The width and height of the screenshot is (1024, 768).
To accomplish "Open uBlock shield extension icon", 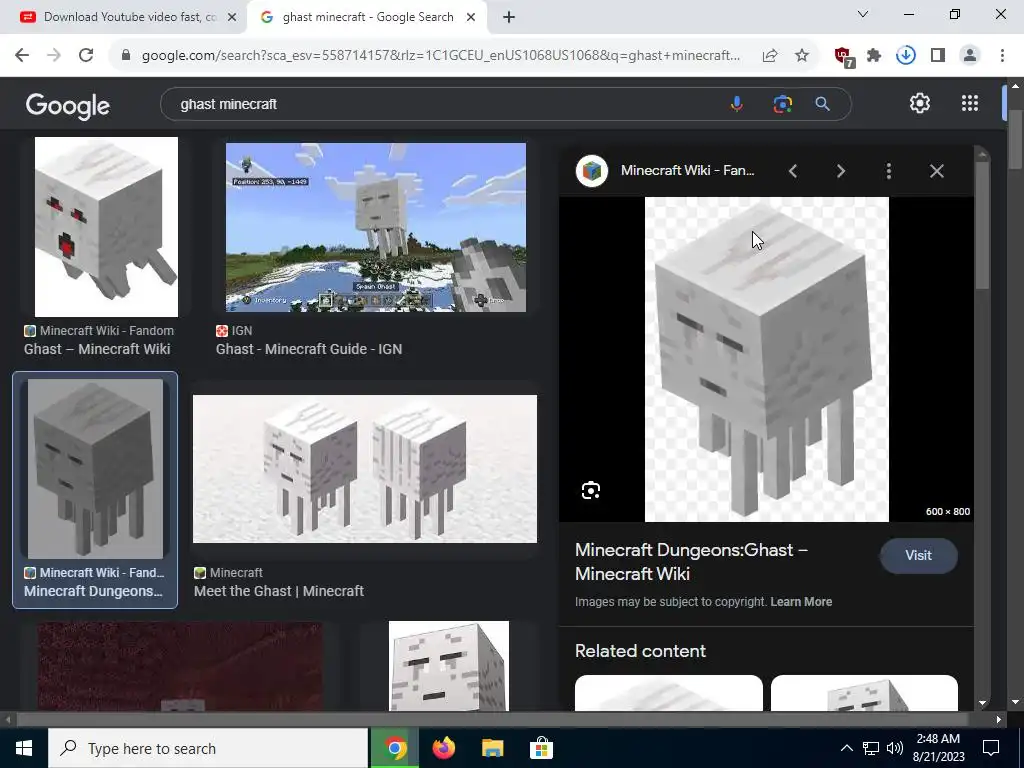I will 844,56.
